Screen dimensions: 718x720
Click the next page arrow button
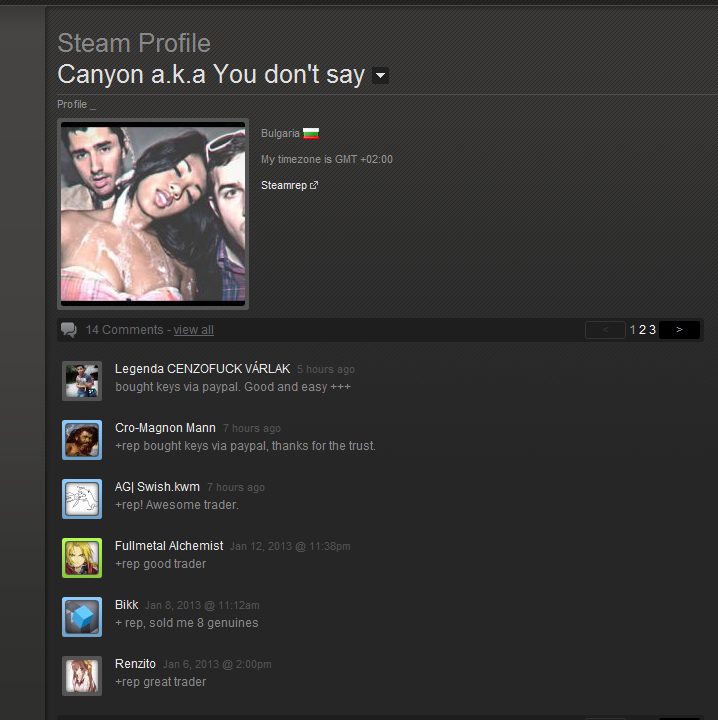pos(679,330)
